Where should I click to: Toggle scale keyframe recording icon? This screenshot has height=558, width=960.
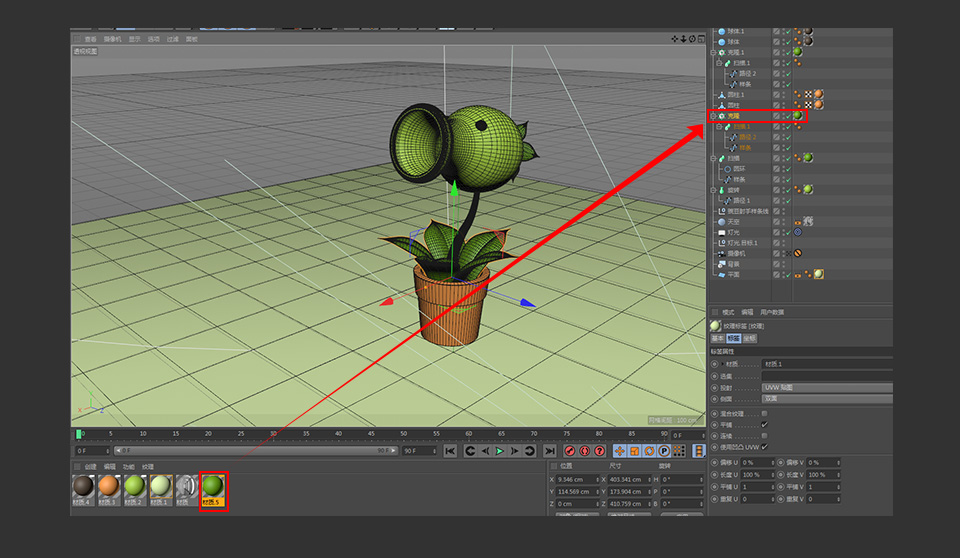coord(634,451)
